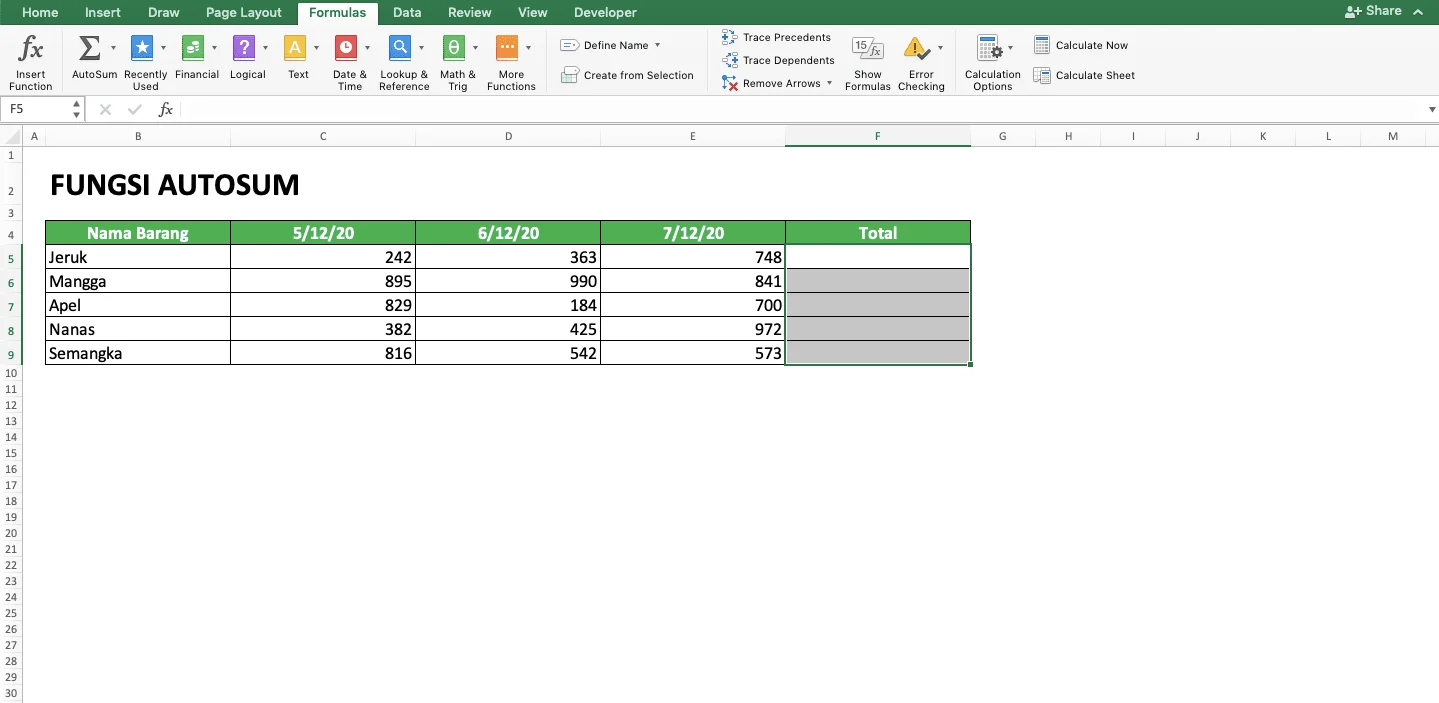
Task: Click the Select All corner triangle
Action: tap(11, 136)
